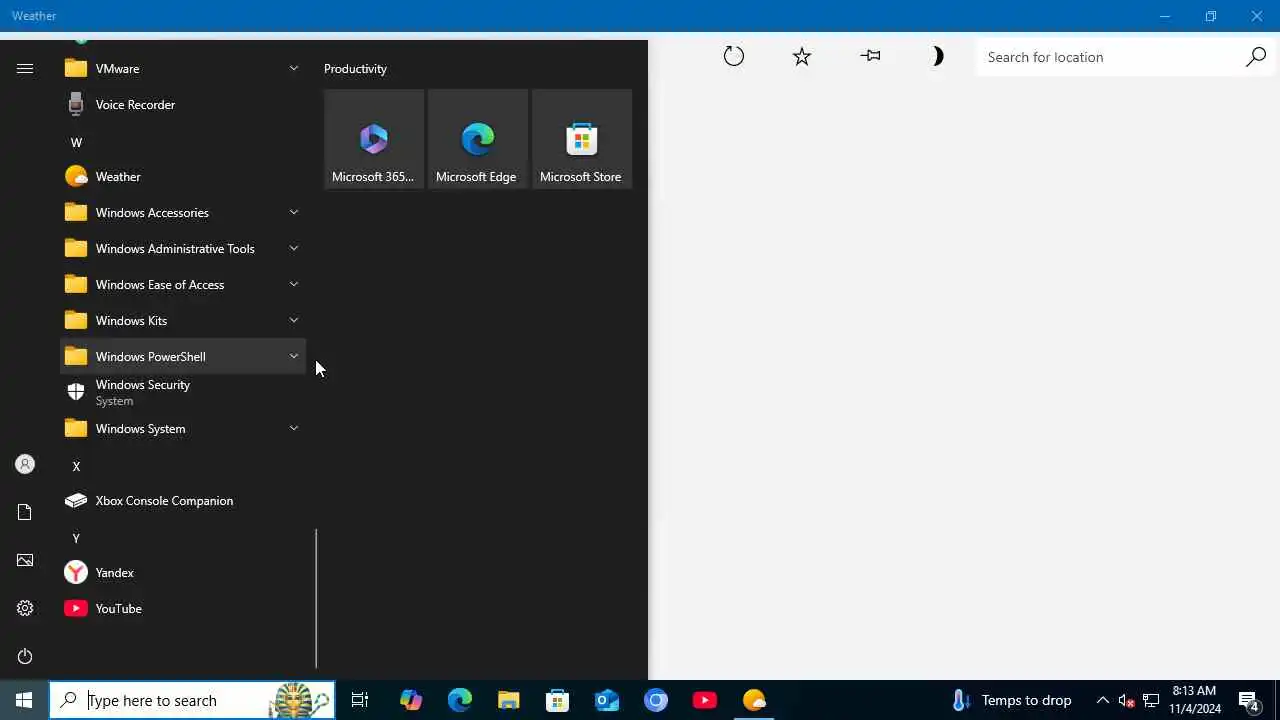Open Microsoft Store from taskbar
1280x720 pixels.
pos(557,700)
